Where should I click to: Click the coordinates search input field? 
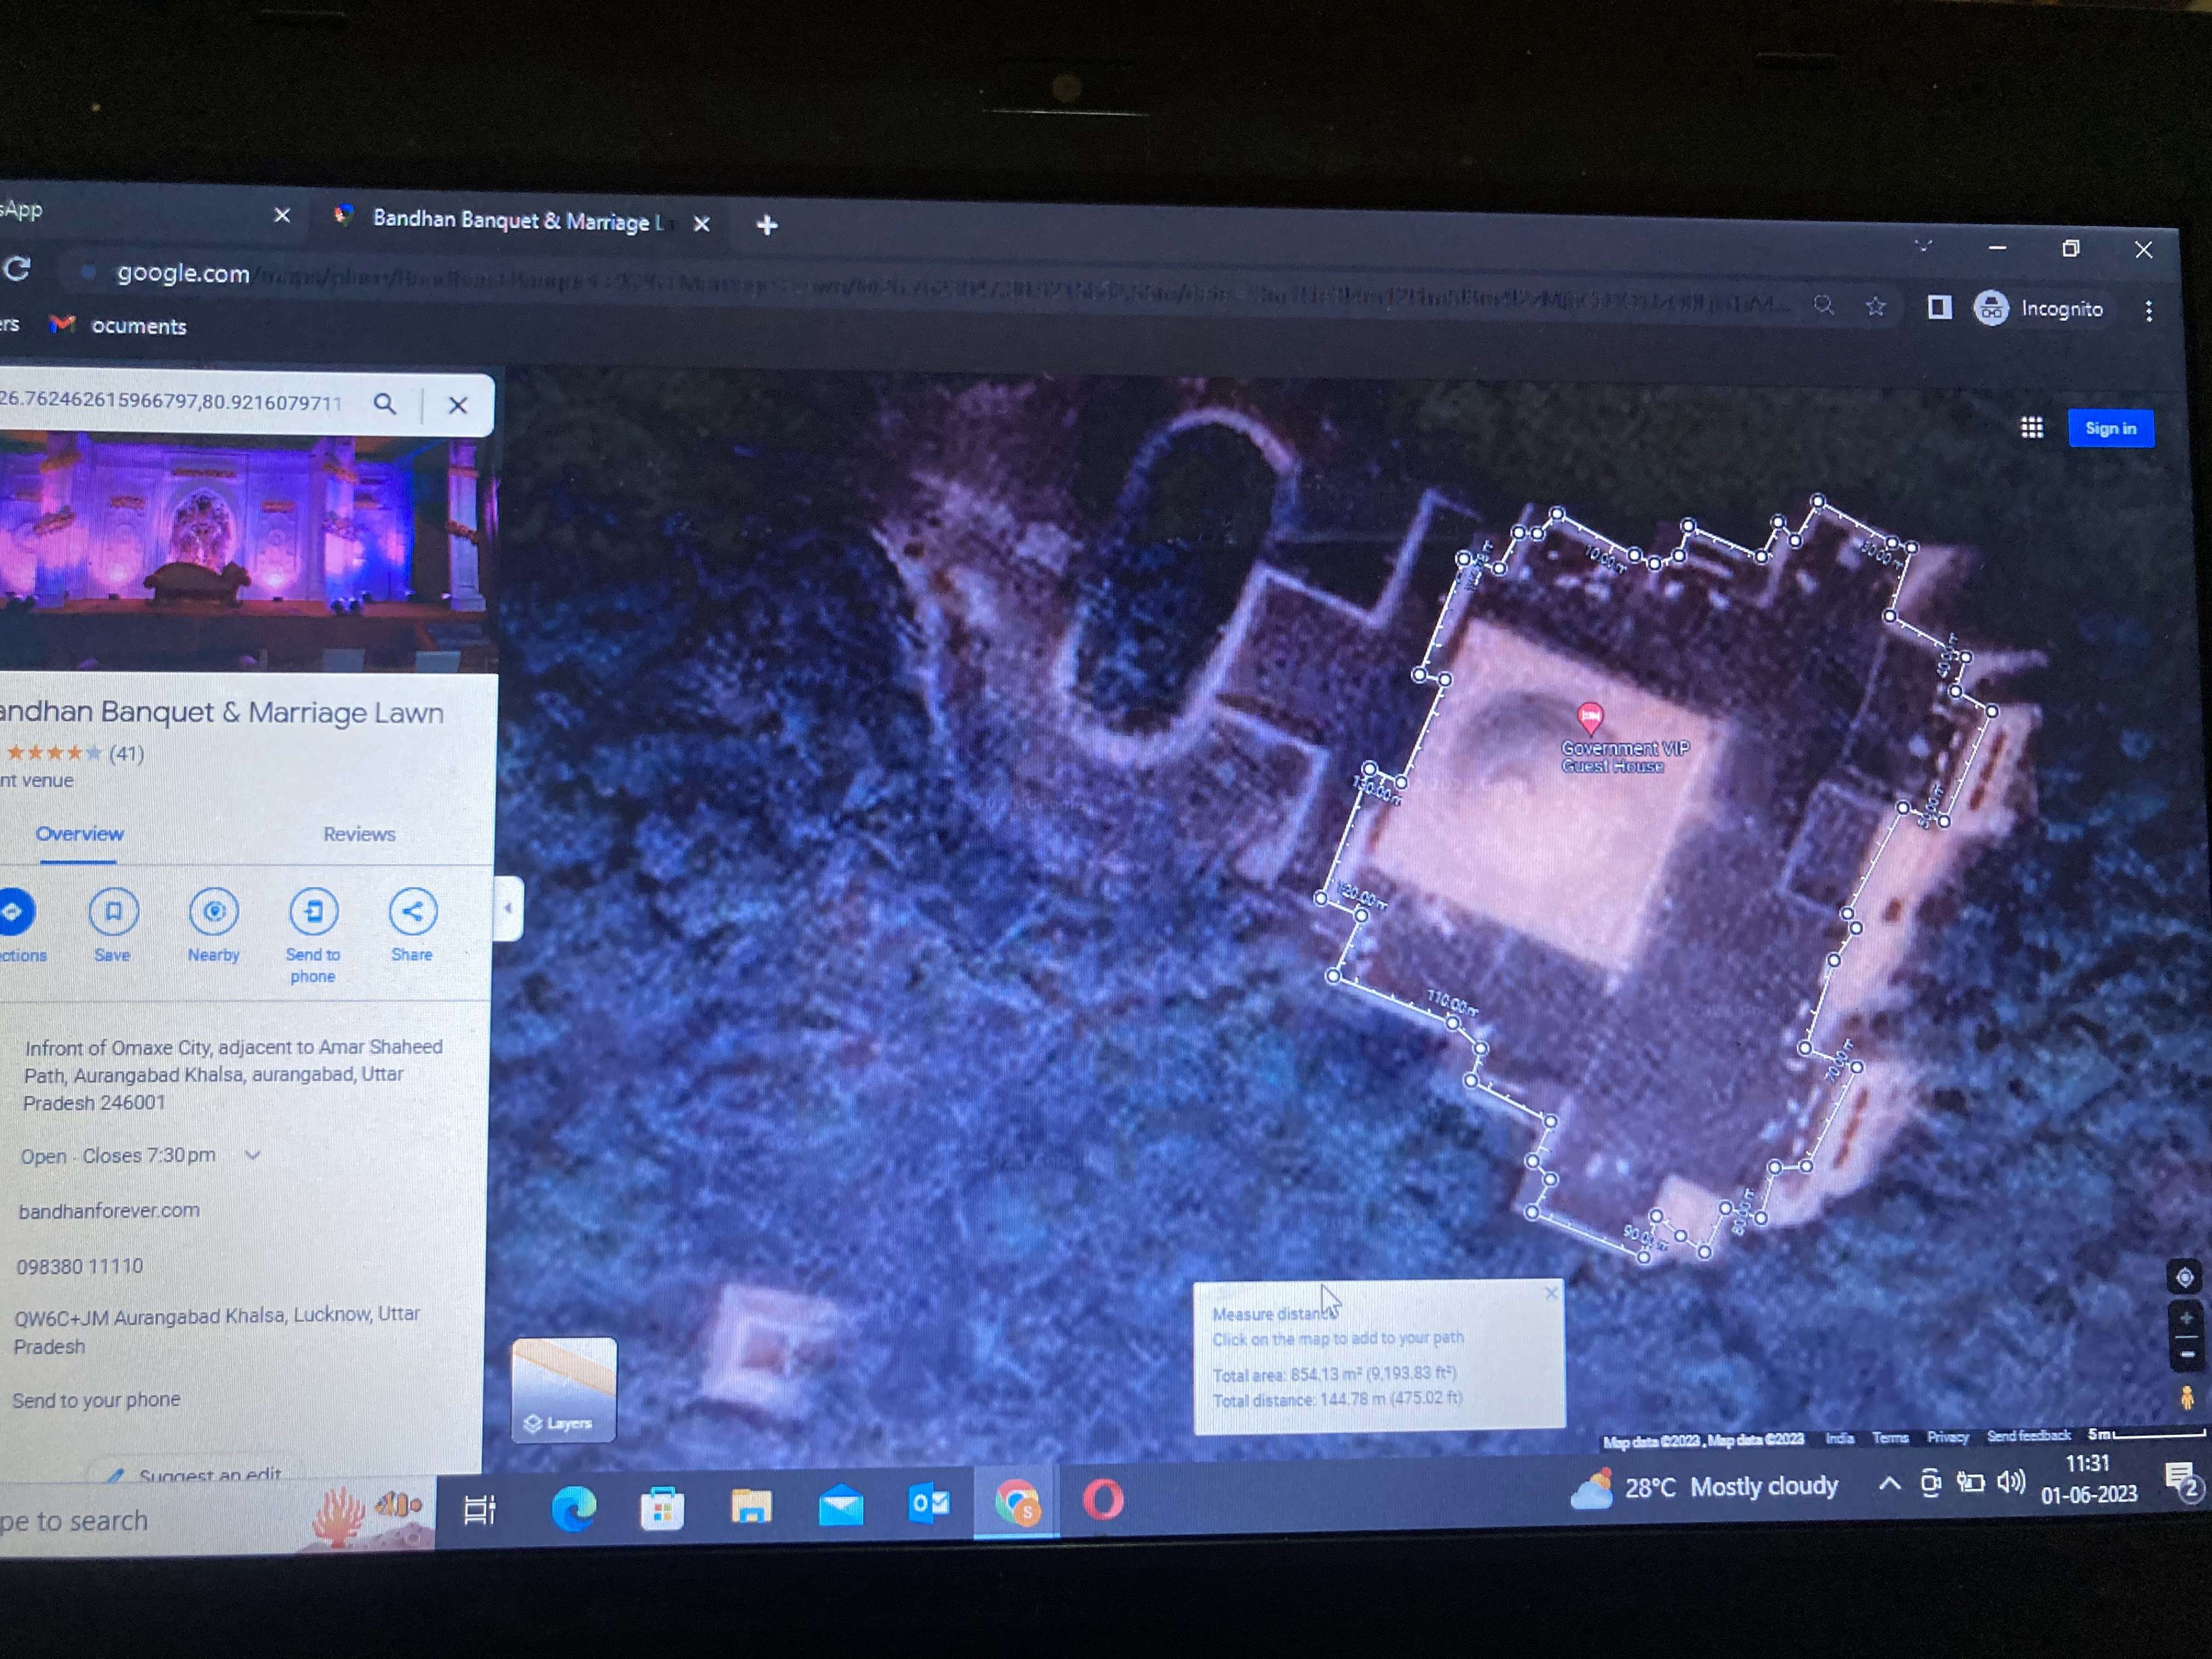pos(172,401)
